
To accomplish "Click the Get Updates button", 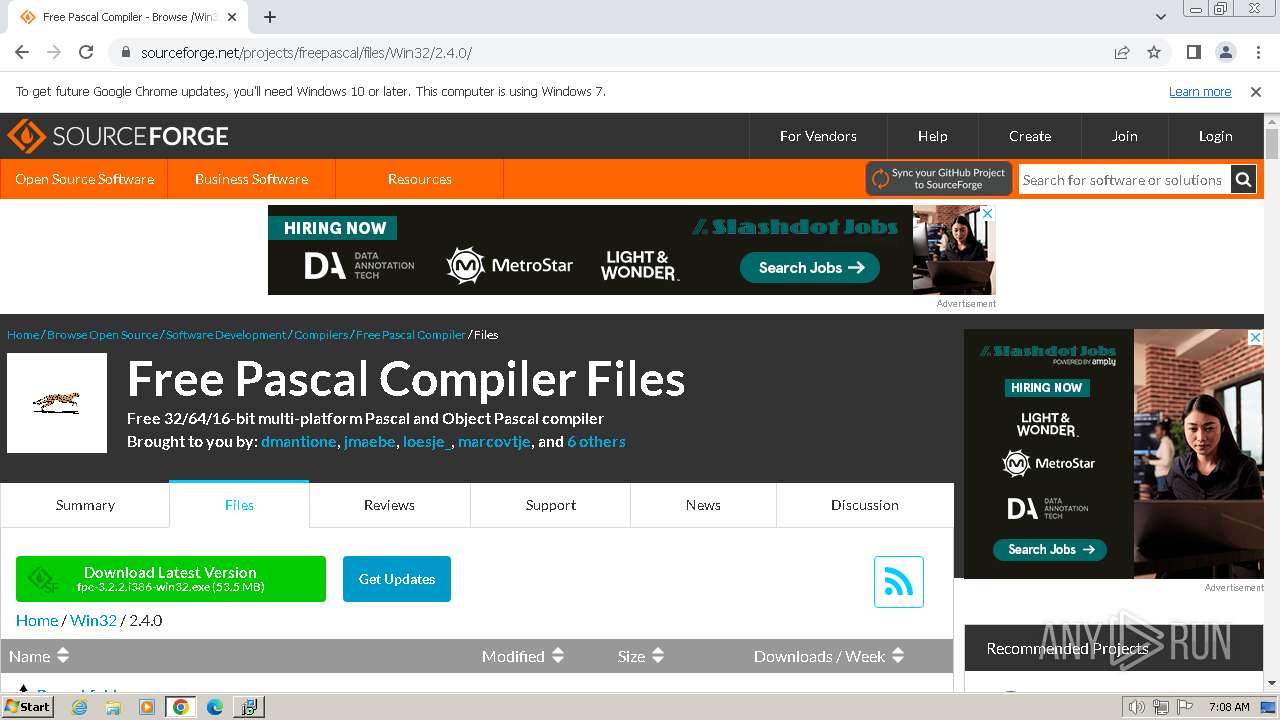I will 397,579.
